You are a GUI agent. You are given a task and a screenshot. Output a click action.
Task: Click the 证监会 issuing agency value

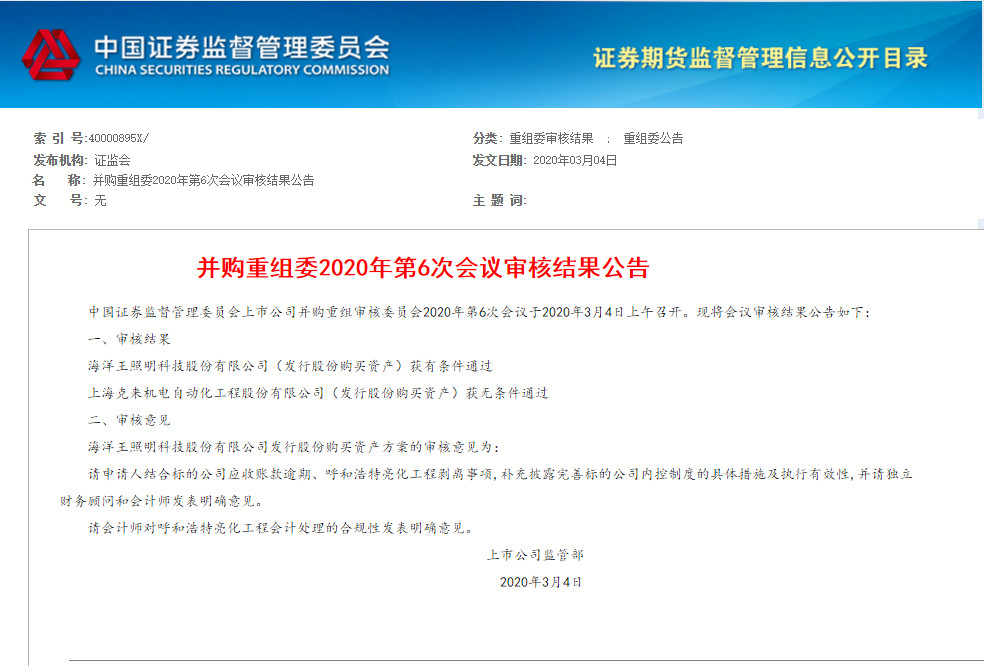pyautogui.click(x=112, y=160)
